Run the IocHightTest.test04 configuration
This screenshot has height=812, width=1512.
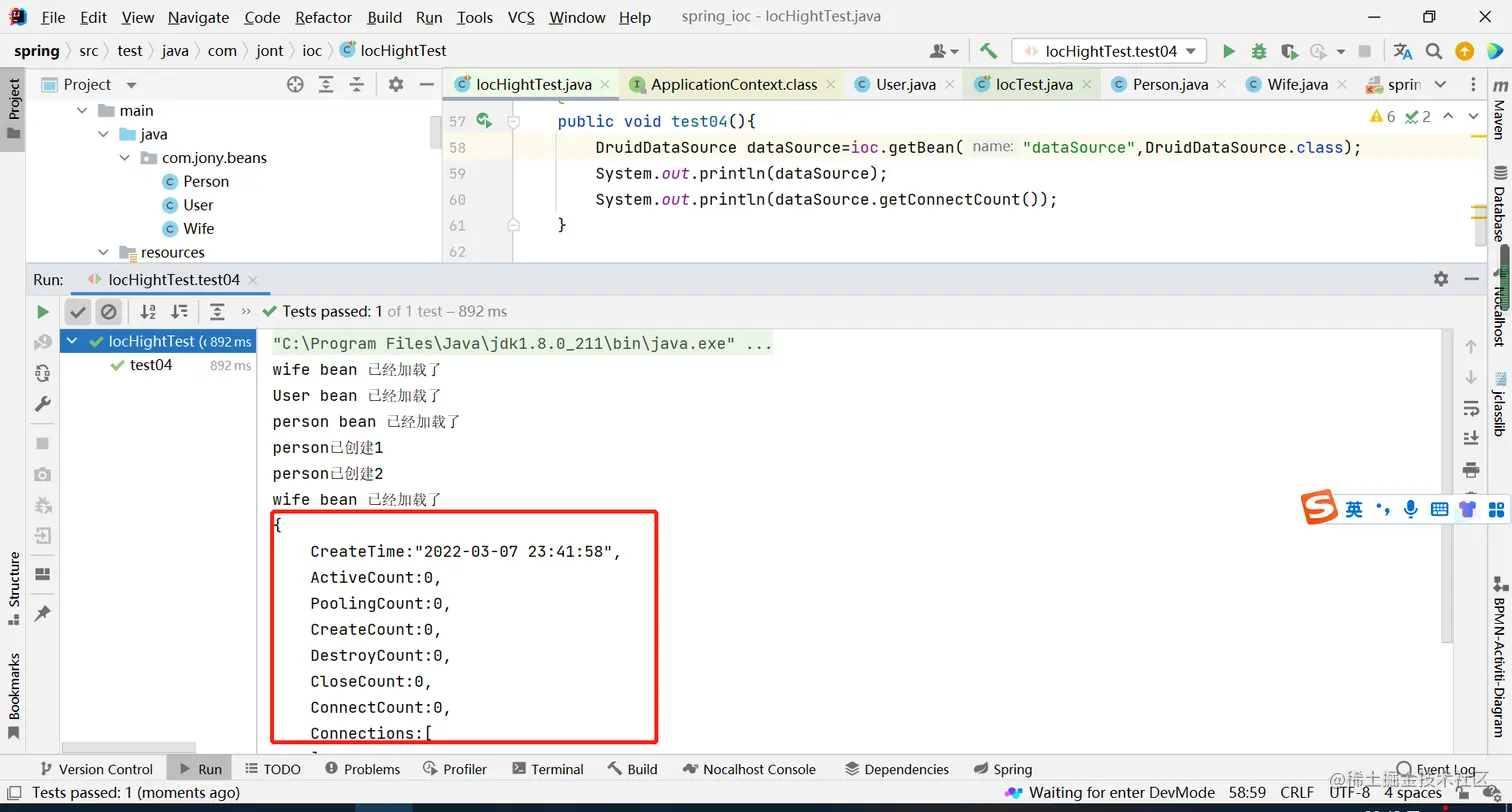pyautogui.click(x=1229, y=51)
